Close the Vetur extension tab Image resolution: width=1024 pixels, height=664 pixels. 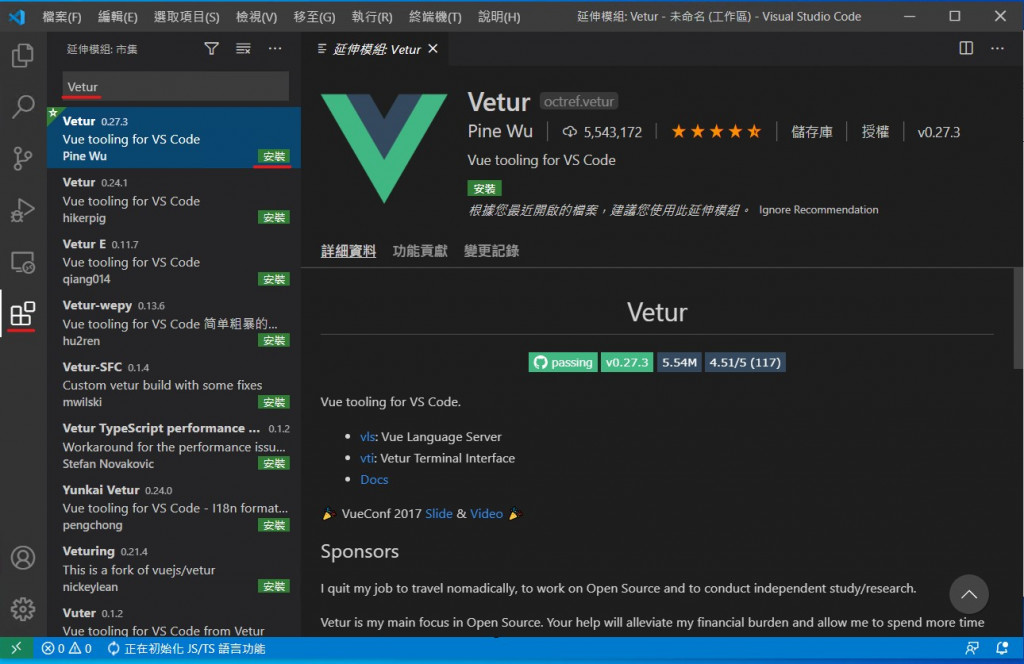(x=433, y=49)
